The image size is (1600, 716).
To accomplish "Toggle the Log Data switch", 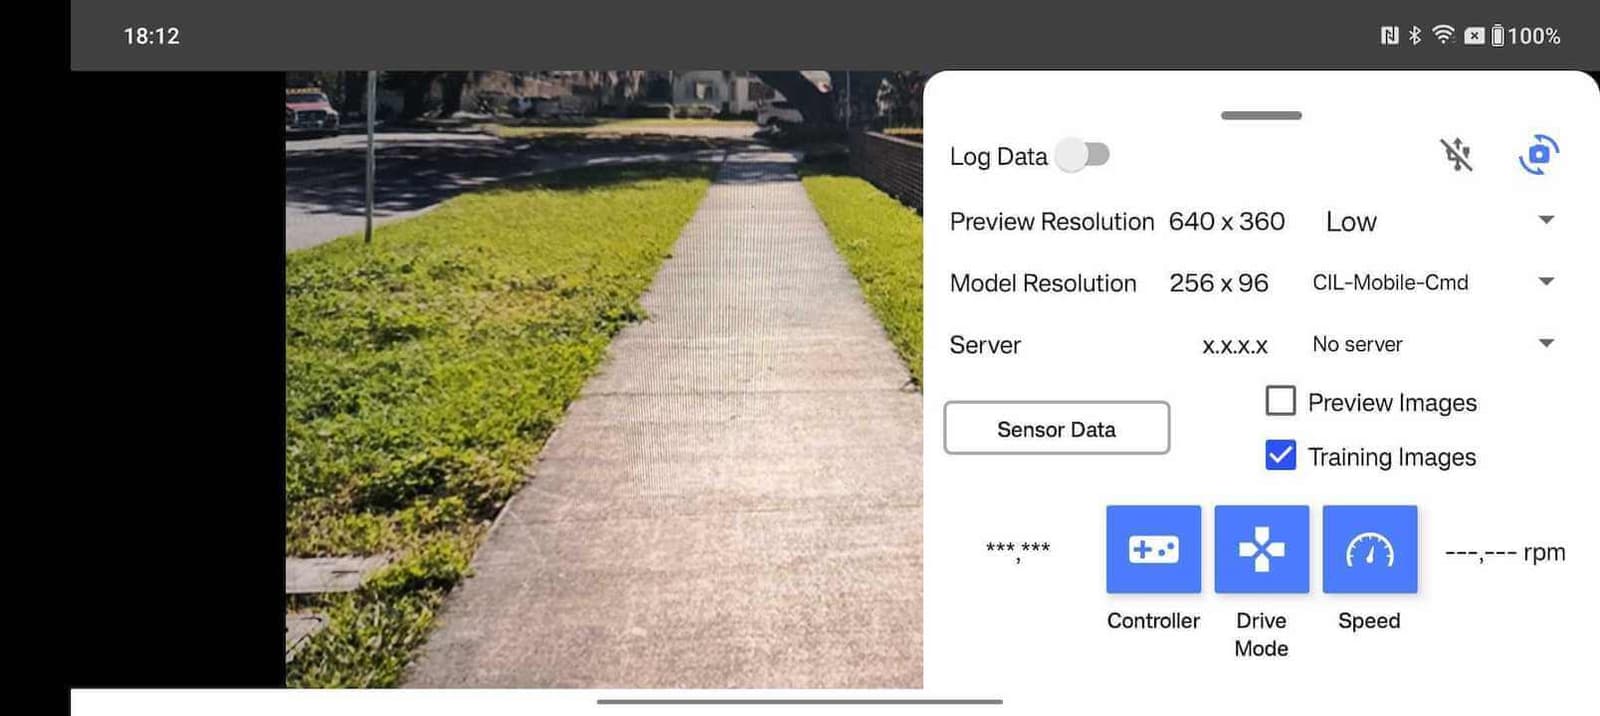I will coord(1083,155).
